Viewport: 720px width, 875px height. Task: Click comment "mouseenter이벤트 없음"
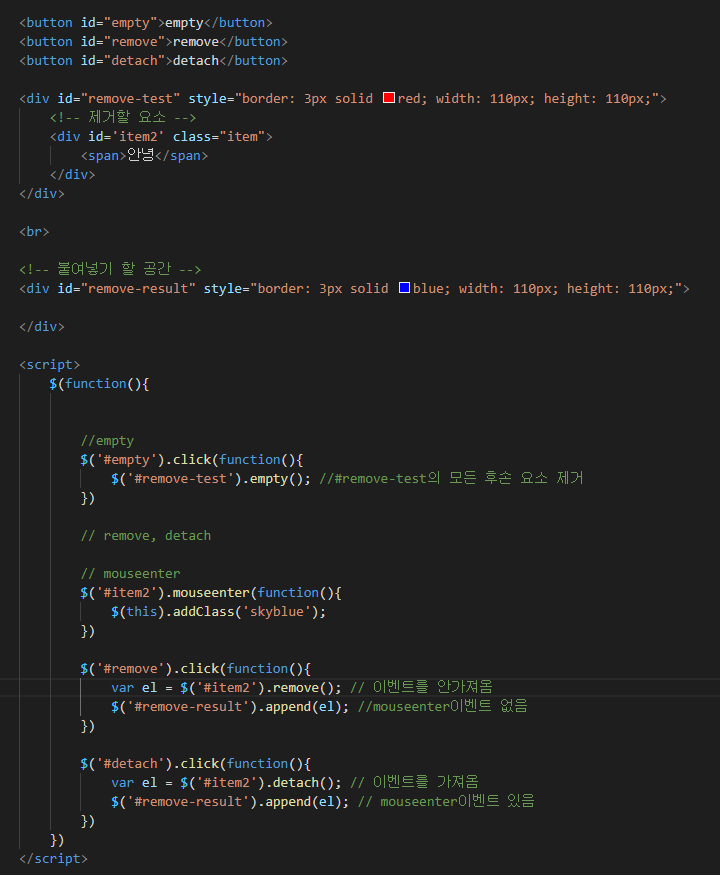click(450, 706)
